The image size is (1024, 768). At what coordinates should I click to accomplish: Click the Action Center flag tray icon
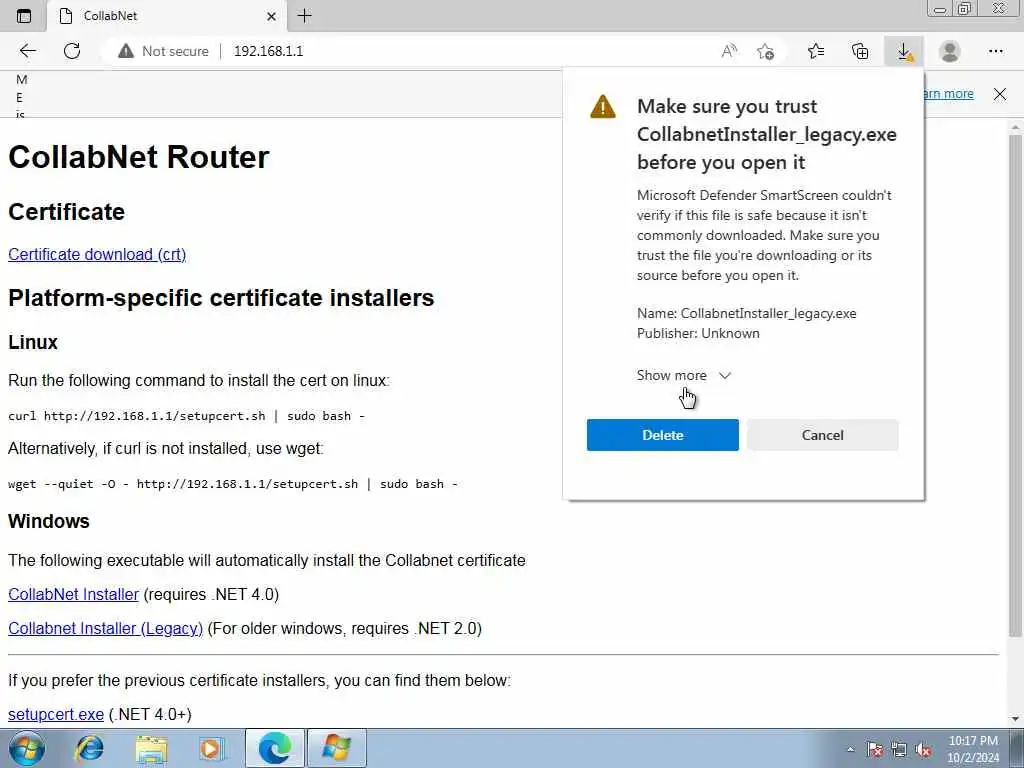point(874,749)
